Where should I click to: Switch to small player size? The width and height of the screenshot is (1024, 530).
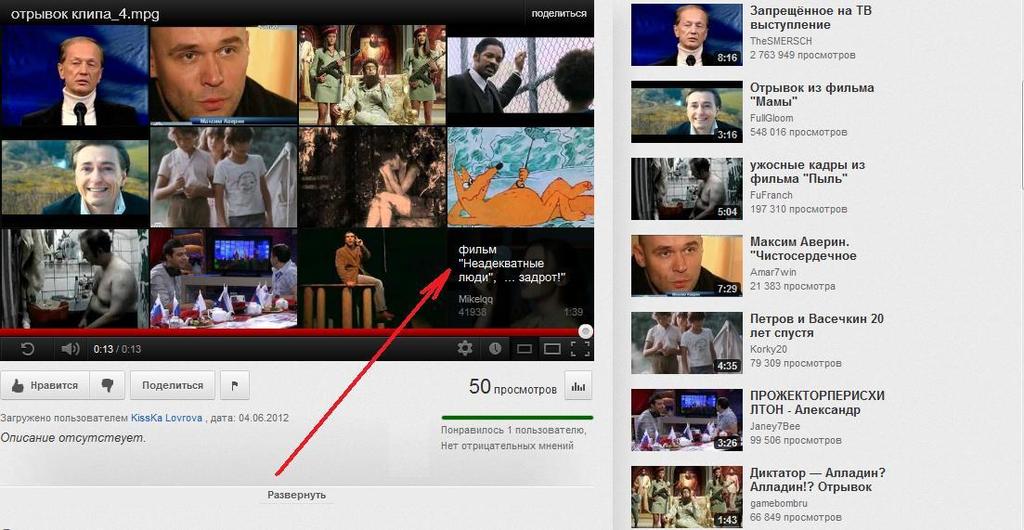[x=523, y=349]
